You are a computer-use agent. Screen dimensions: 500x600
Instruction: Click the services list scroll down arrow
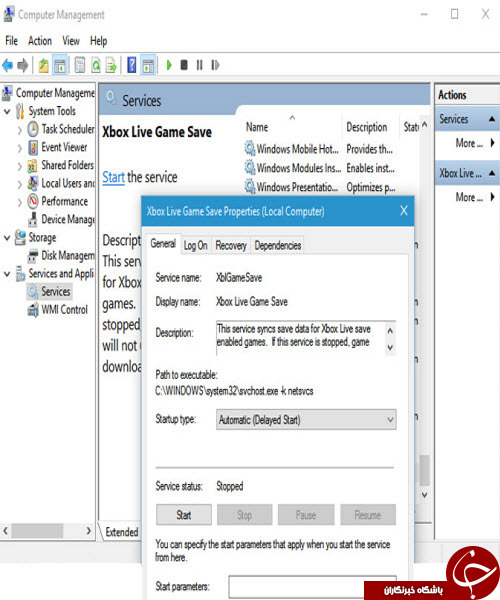424,495
